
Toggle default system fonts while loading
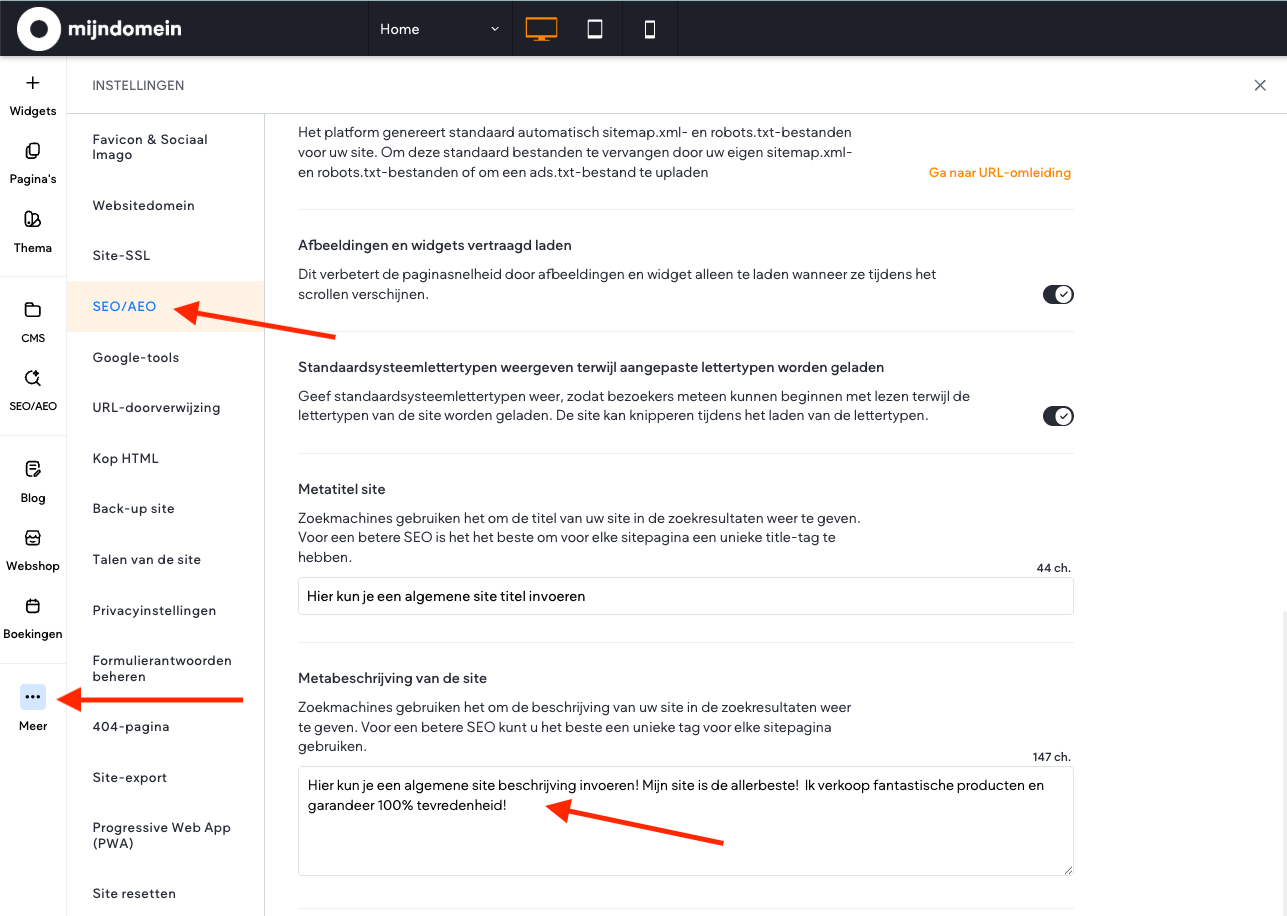(1058, 416)
